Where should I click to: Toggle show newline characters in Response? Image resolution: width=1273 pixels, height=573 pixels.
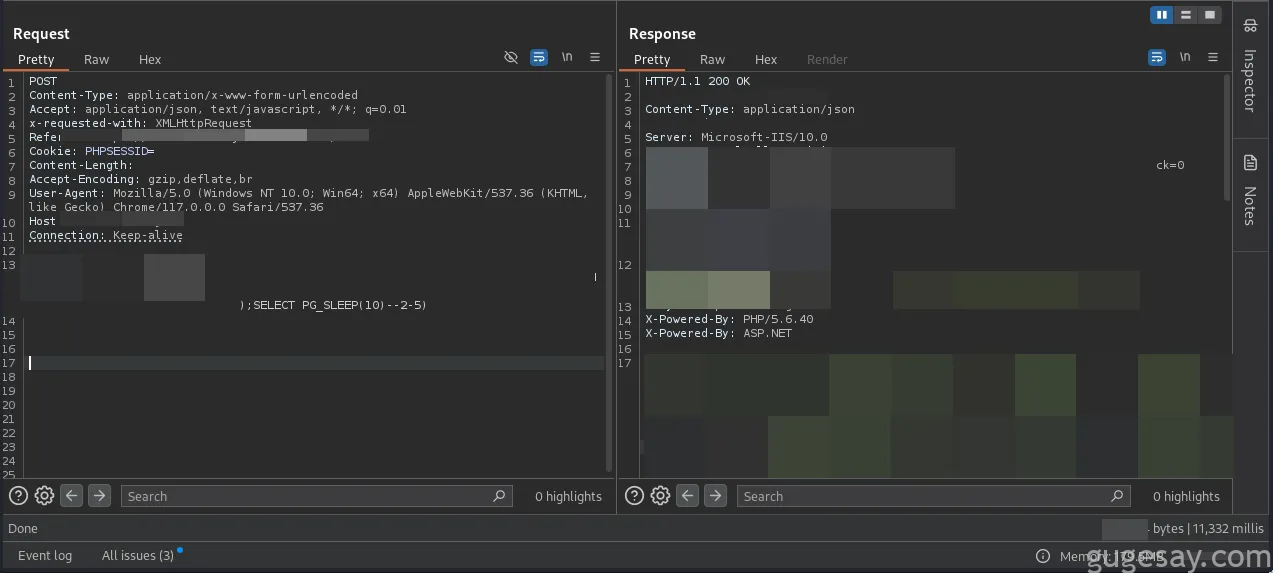click(x=1185, y=58)
